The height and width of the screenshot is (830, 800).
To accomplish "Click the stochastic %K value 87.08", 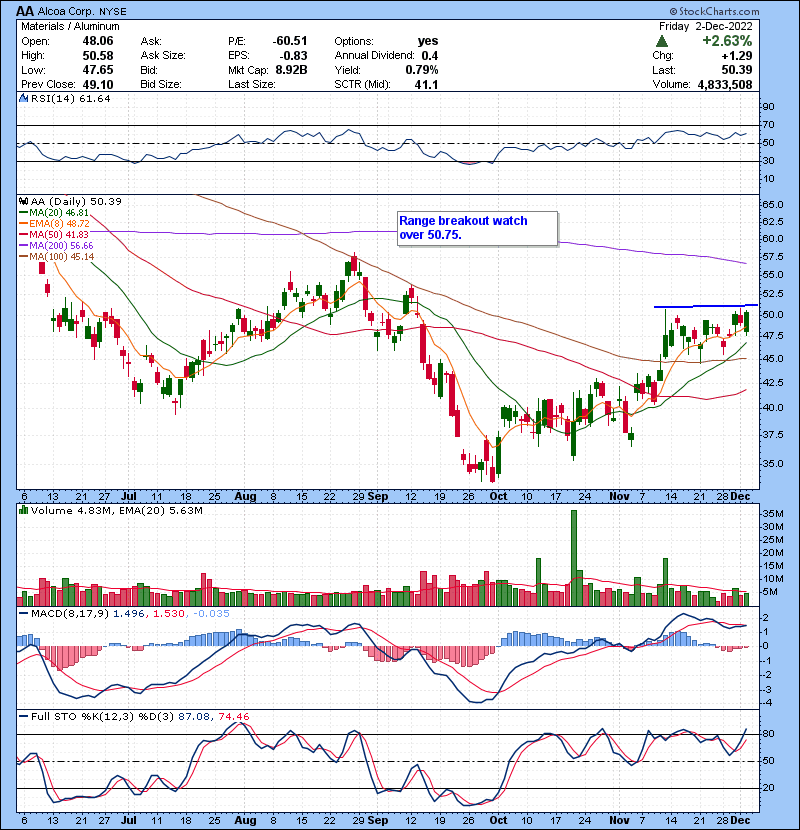I will (x=194, y=717).
